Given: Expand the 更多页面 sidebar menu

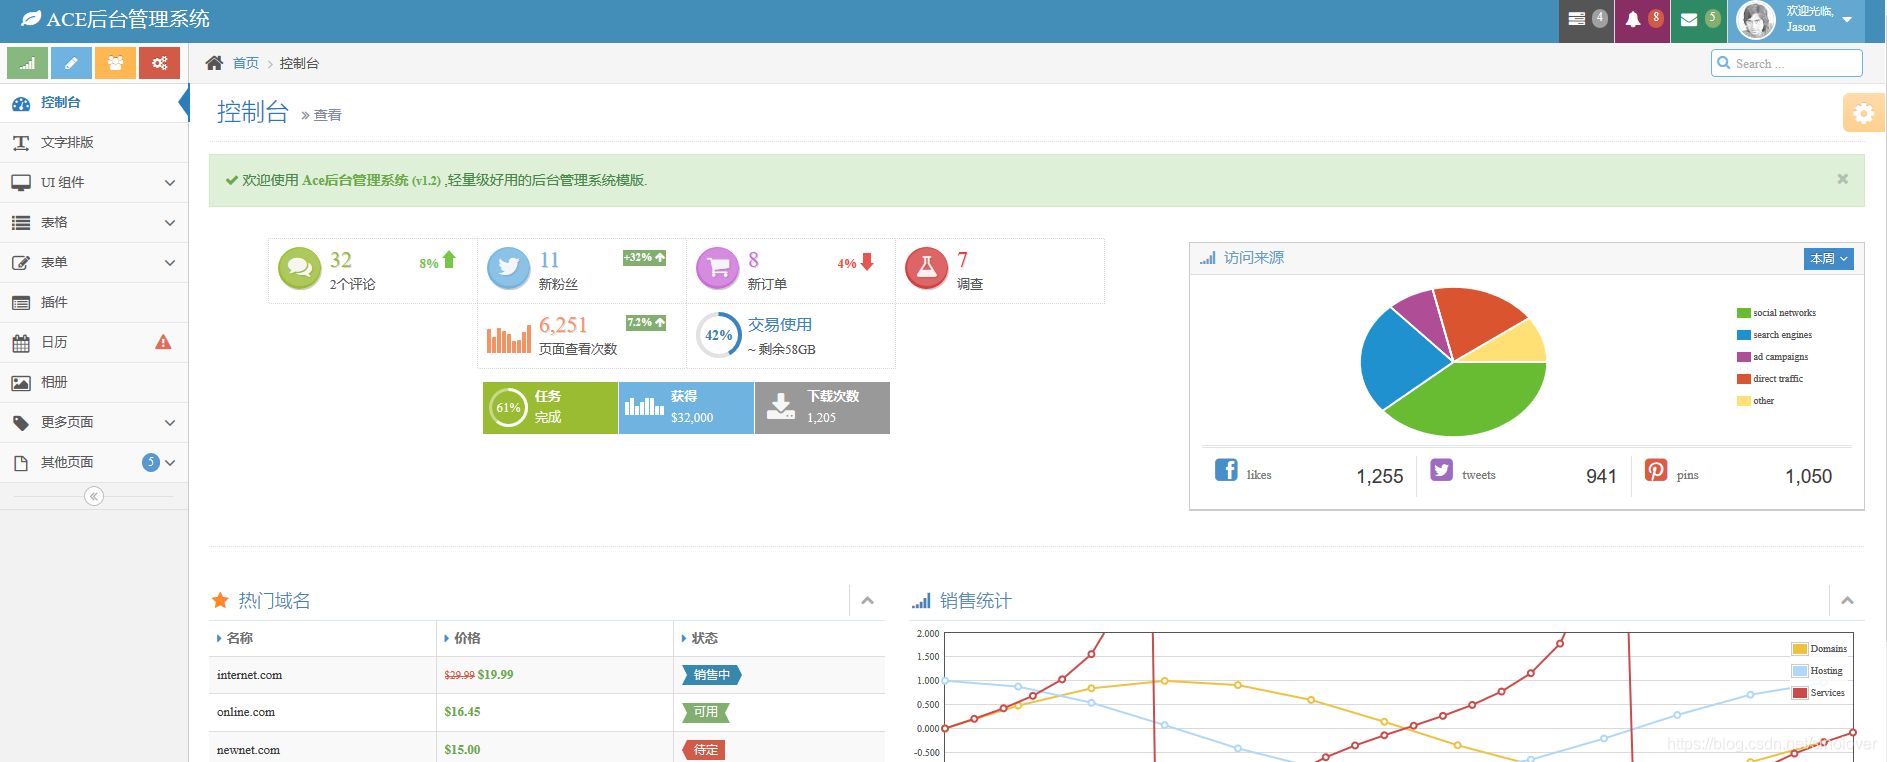Looking at the screenshot, I should pyautogui.click(x=94, y=423).
